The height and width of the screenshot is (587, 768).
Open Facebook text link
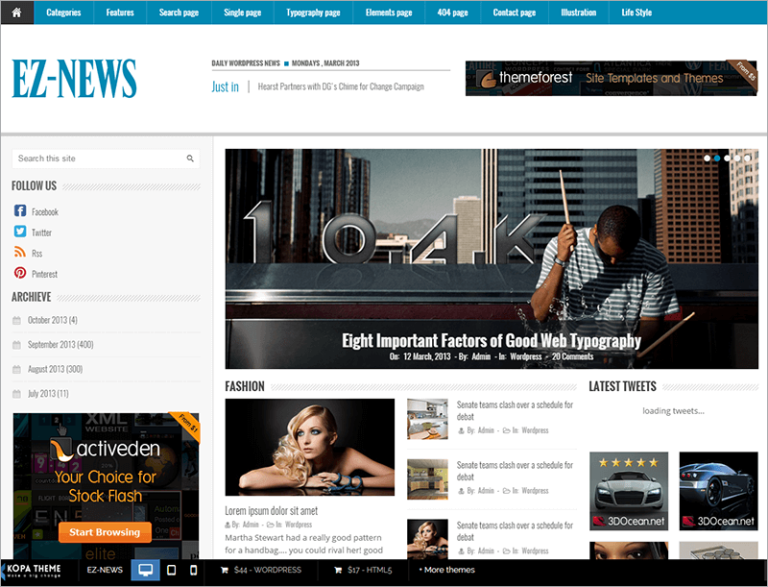pyautogui.click(x=45, y=212)
